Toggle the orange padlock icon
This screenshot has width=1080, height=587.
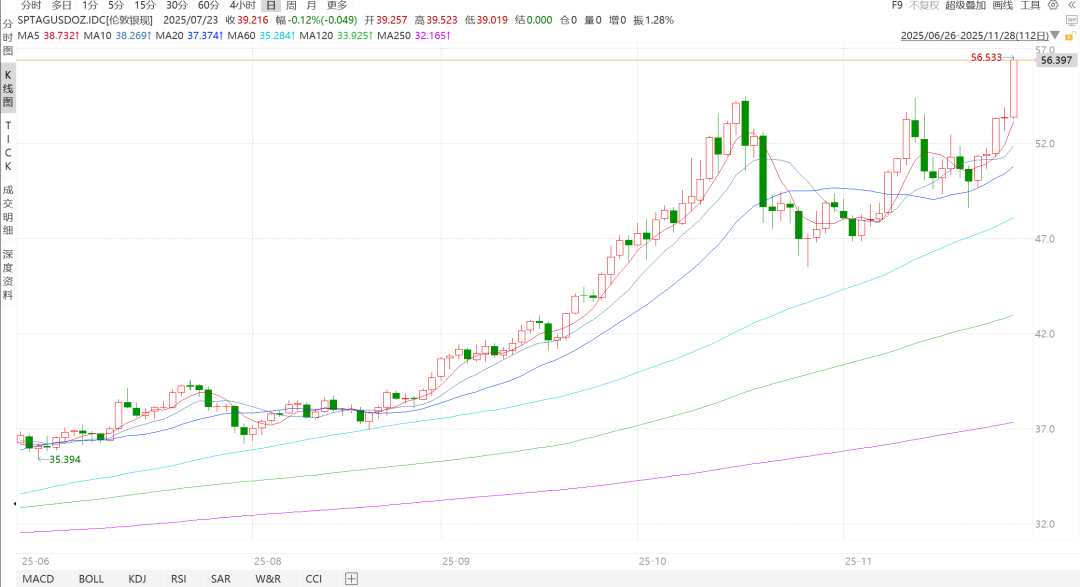[1070, 36]
